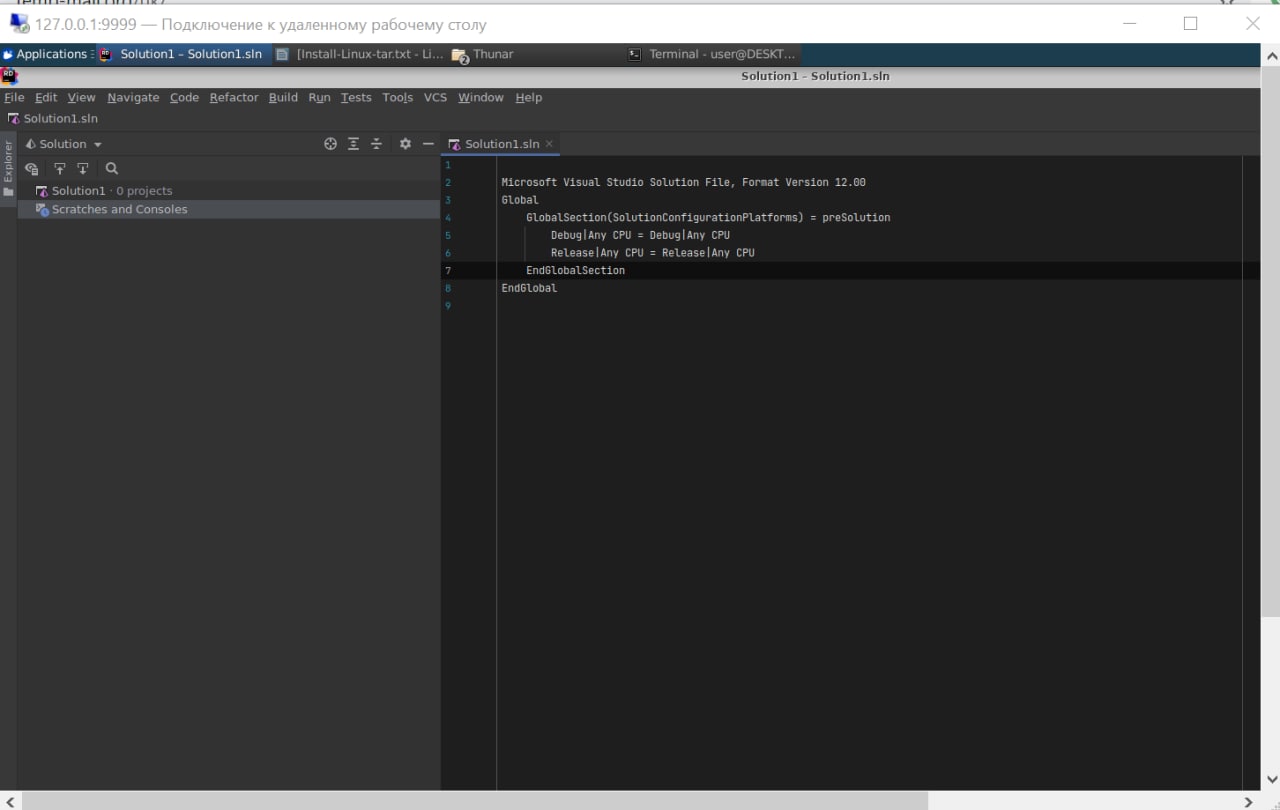
Task: Open the Tools menu
Action: click(397, 97)
